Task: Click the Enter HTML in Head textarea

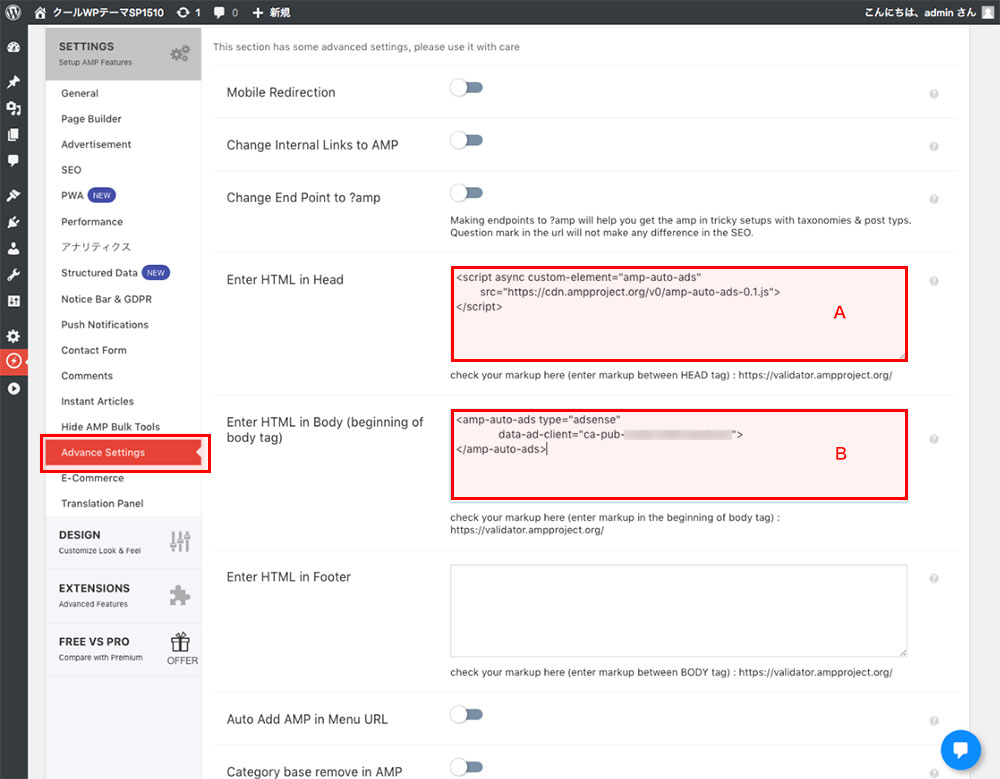Action: [679, 314]
